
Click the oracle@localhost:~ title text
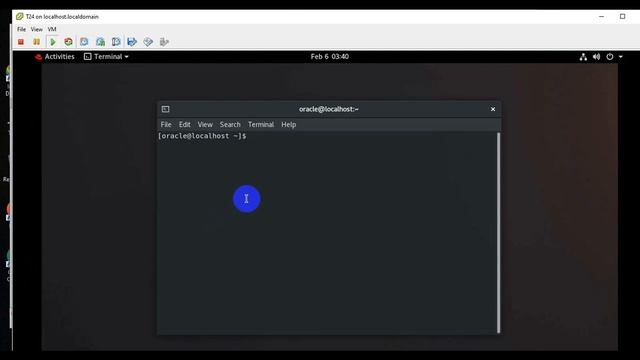click(329, 109)
